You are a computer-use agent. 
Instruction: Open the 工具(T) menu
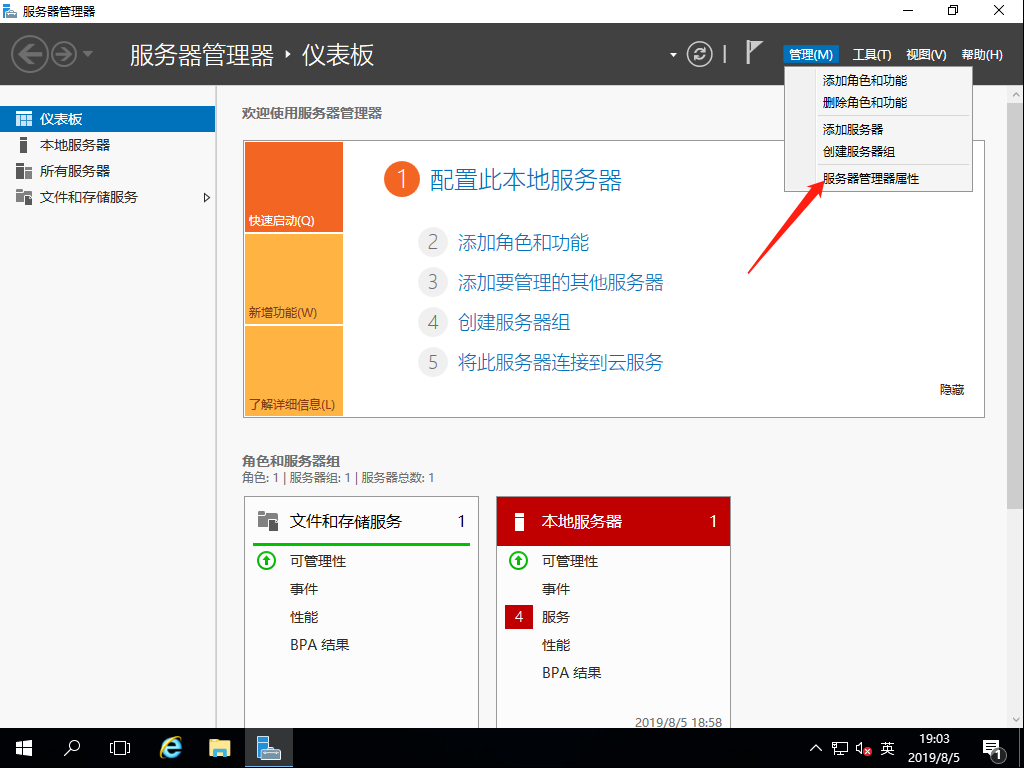pos(871,55)
